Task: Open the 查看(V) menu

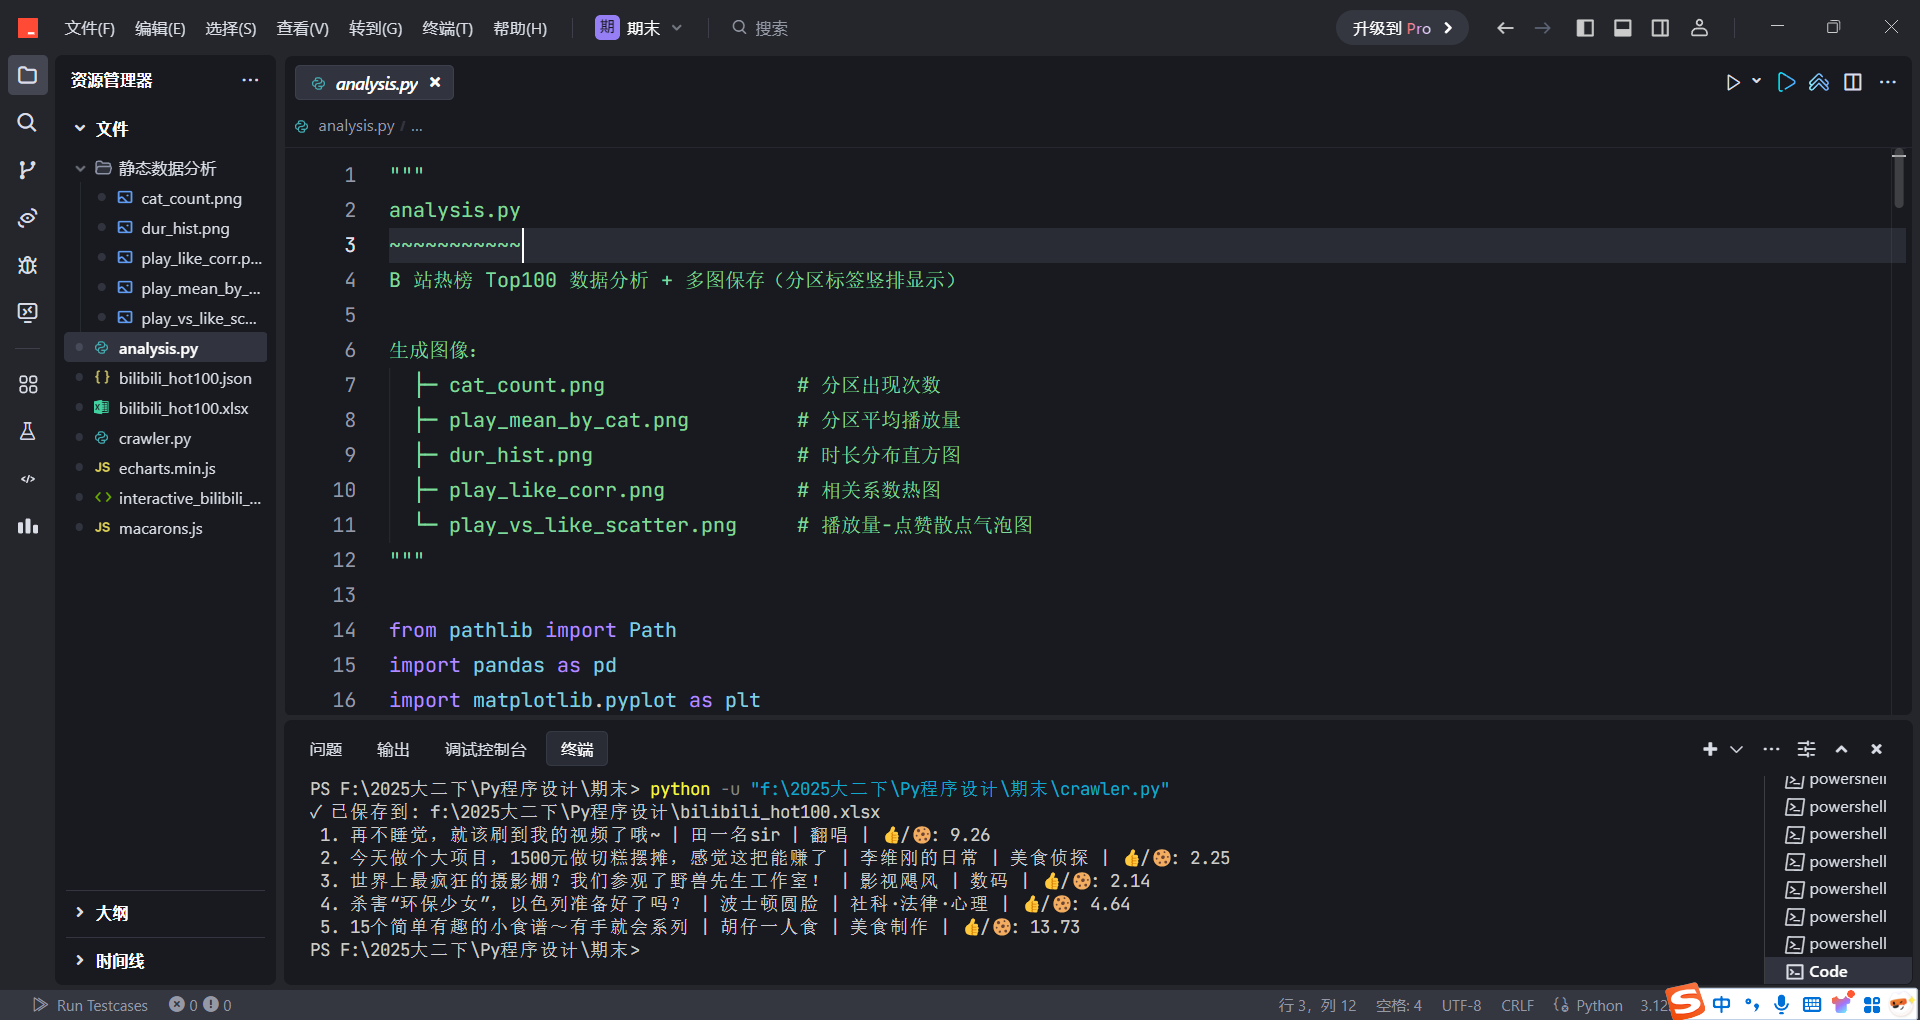Action: click(303, 28)
